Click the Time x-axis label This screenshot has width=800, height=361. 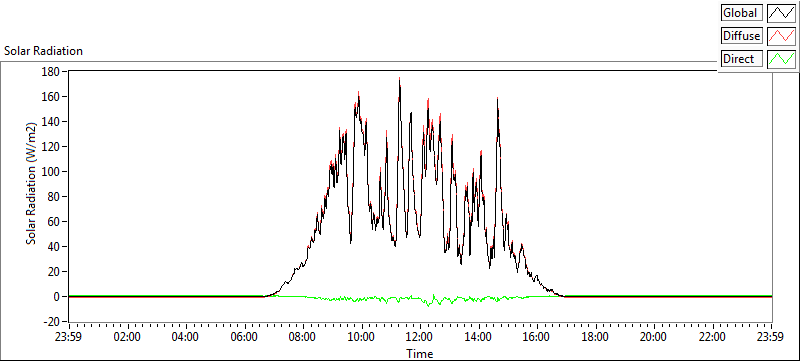click(x=419, y=353)
